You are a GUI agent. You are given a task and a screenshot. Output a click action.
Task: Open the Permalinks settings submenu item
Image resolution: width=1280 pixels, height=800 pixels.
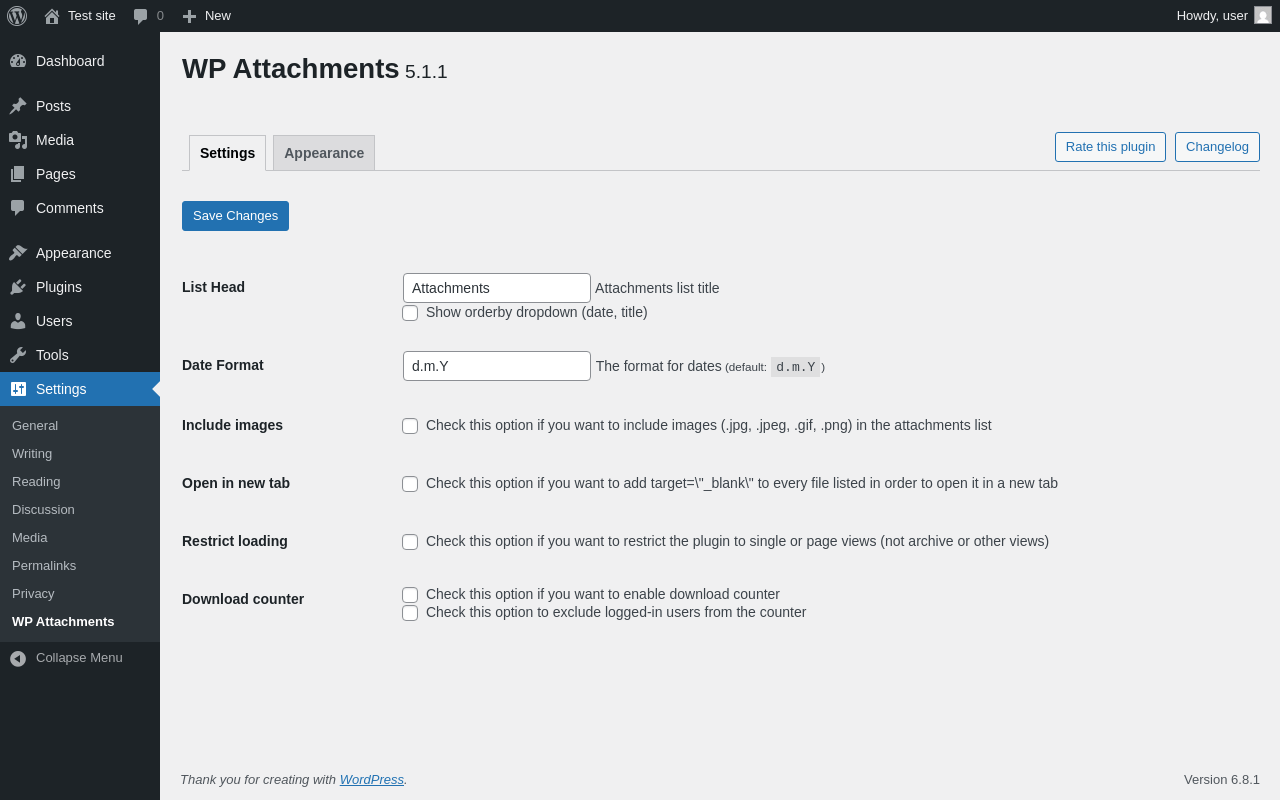44,566
